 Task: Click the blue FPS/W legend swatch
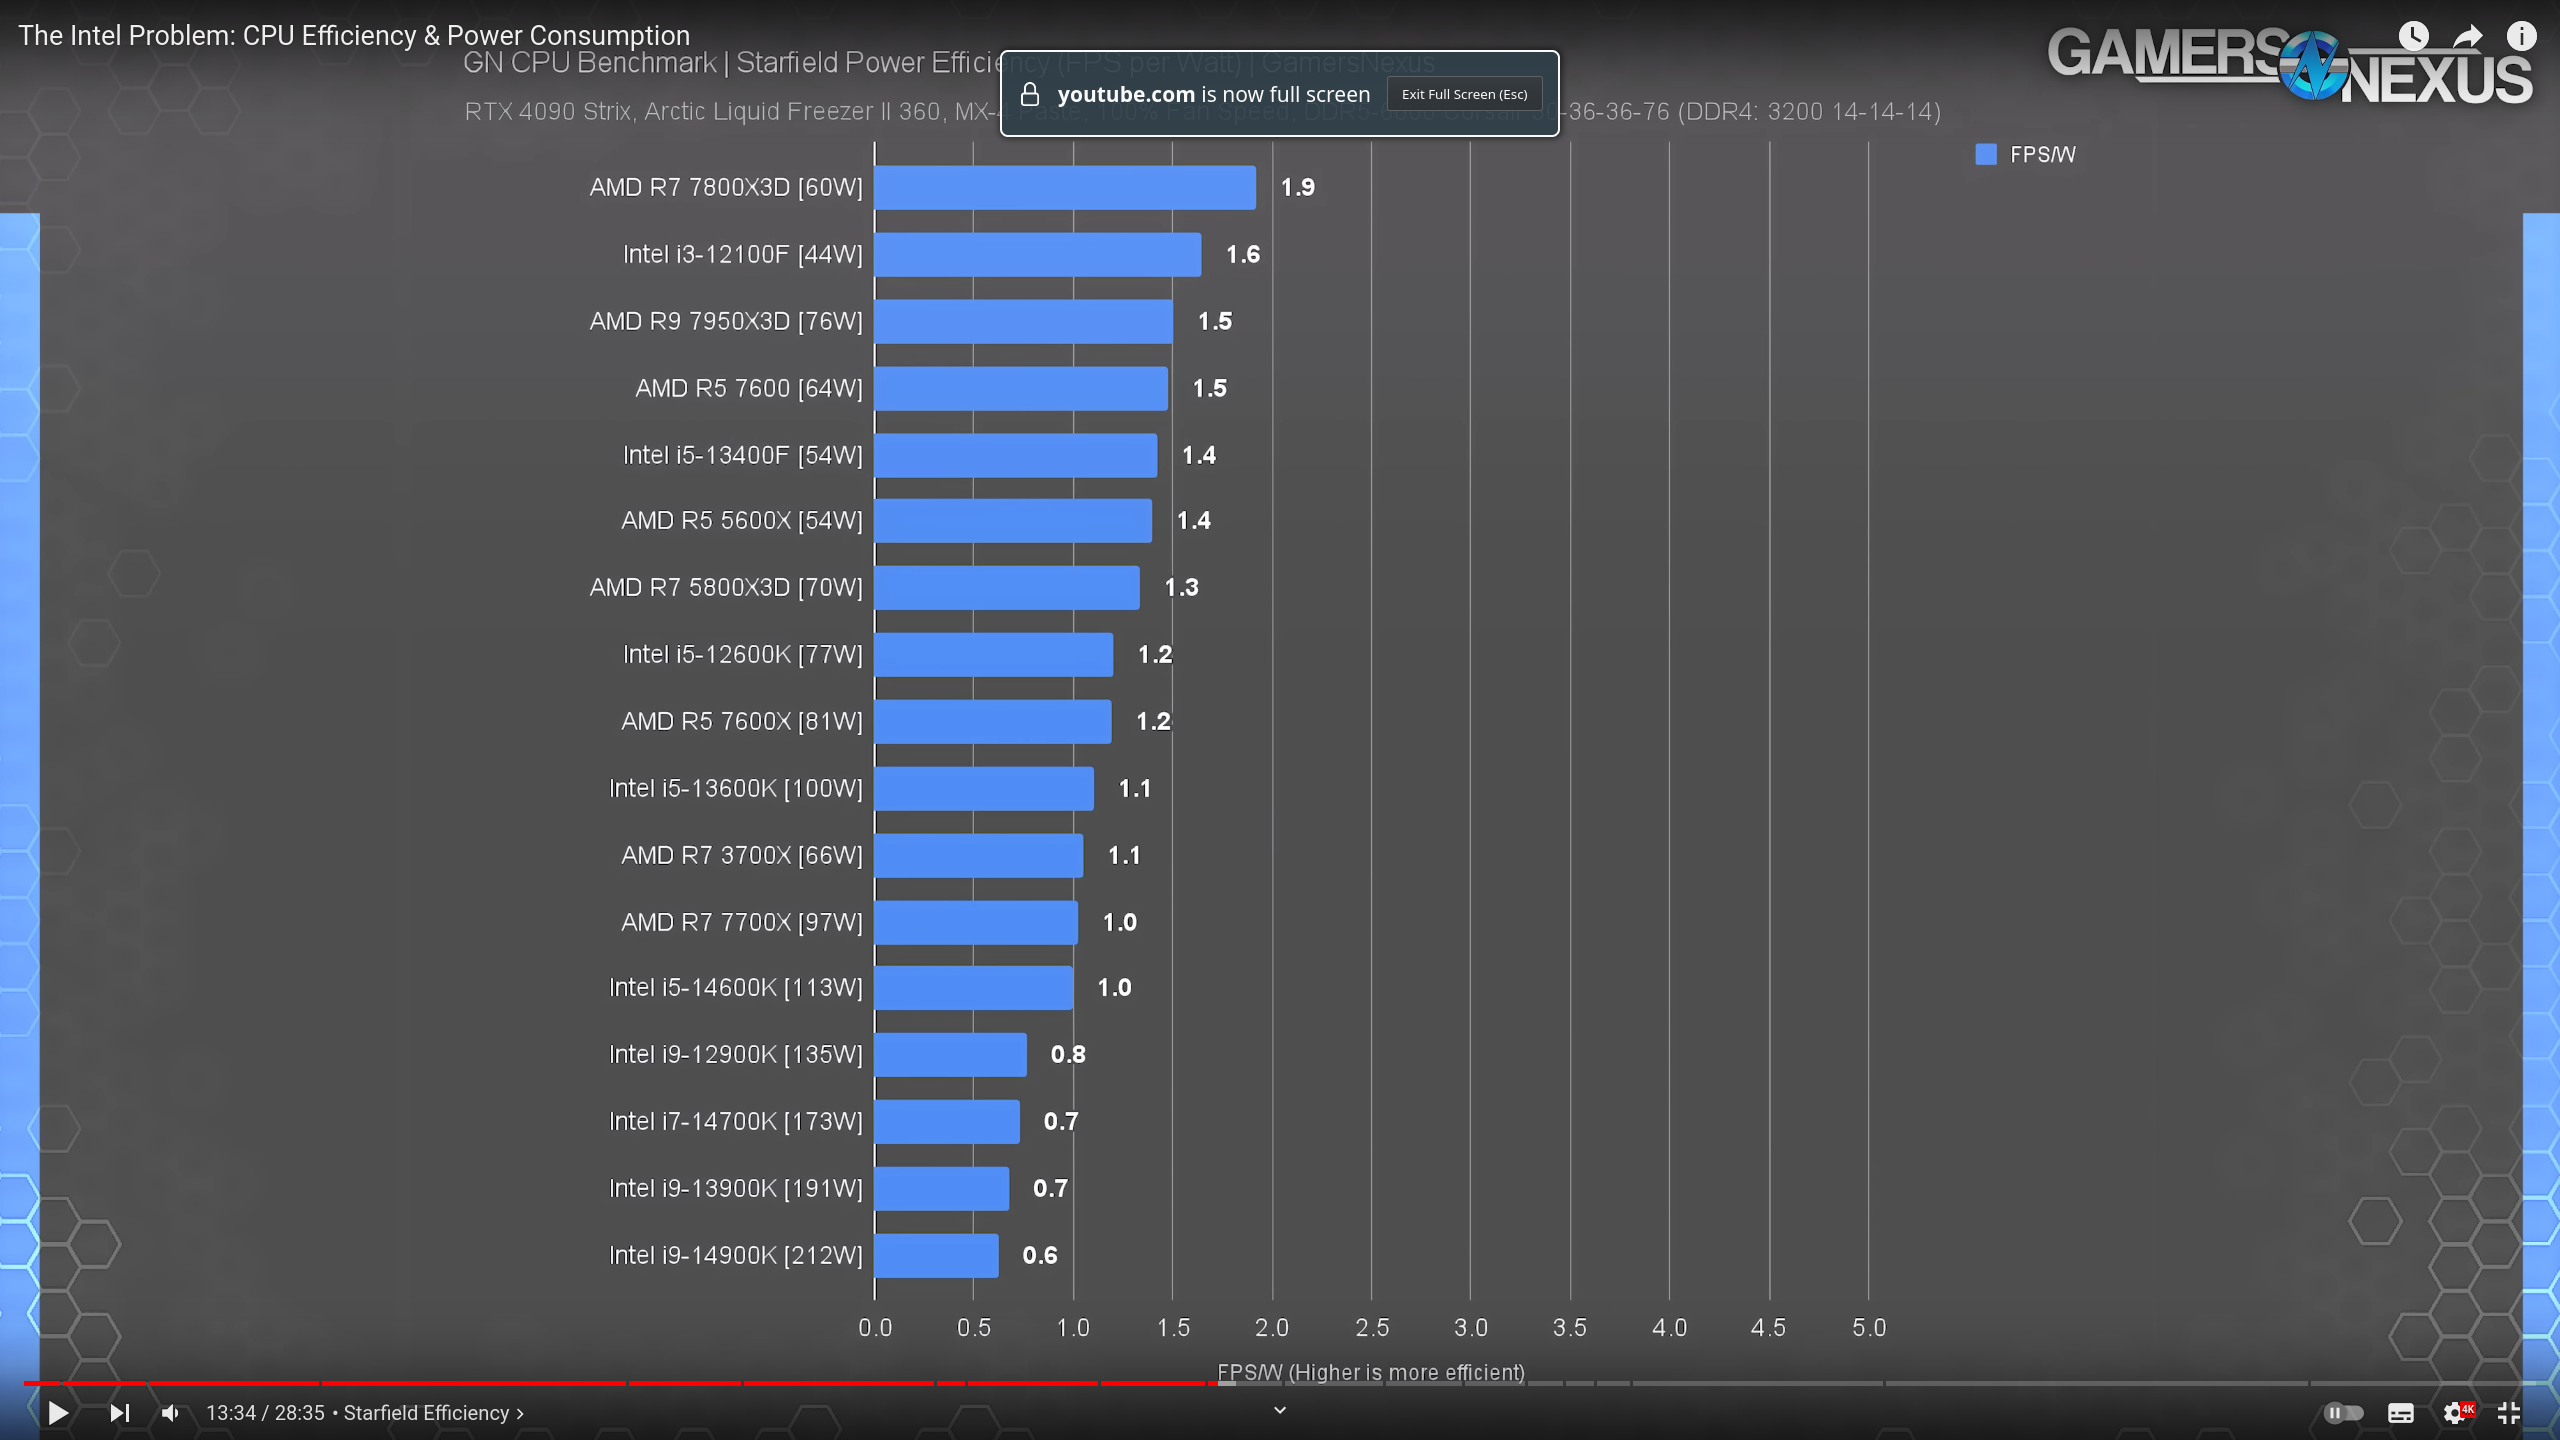(x=1988, y=154)
